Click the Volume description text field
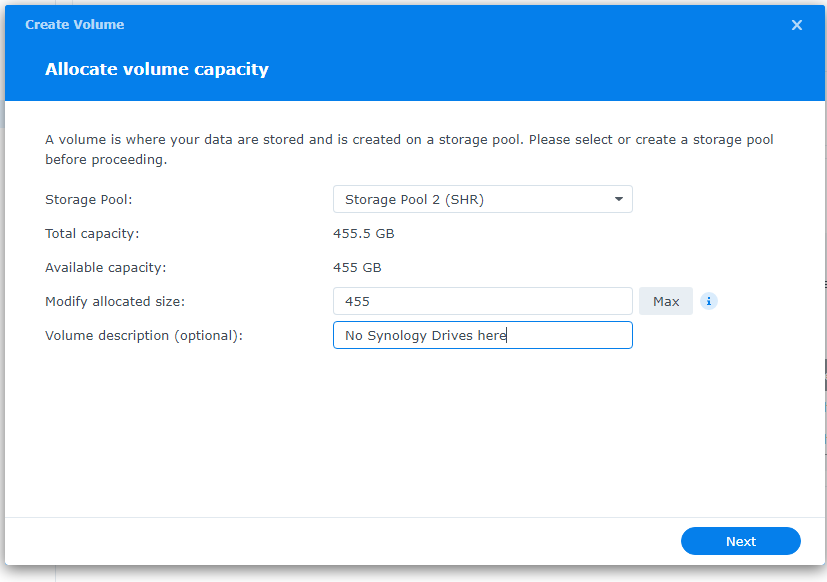Viewport: 827px width, 582px height. point(483,335)
